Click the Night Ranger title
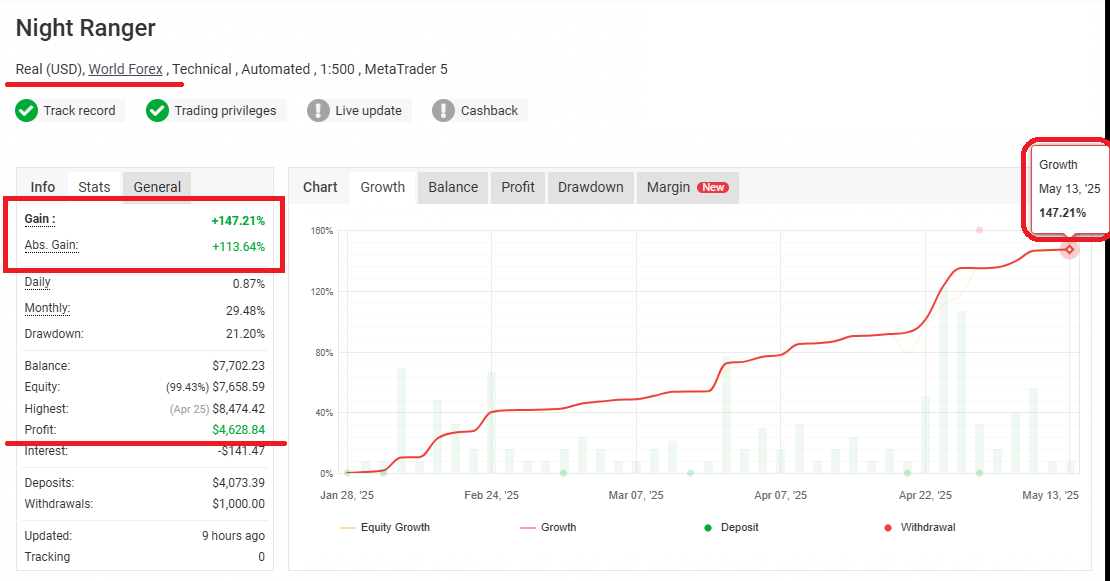The width and height of the screenshot is (1110, 581). [86, 28]
